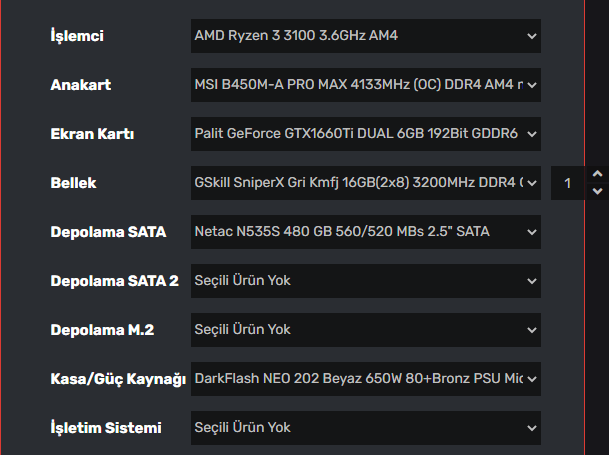Expand the Ekran Kartı graphics card dropdown
The width and height of the screenshot is (609, 455).
365,134
